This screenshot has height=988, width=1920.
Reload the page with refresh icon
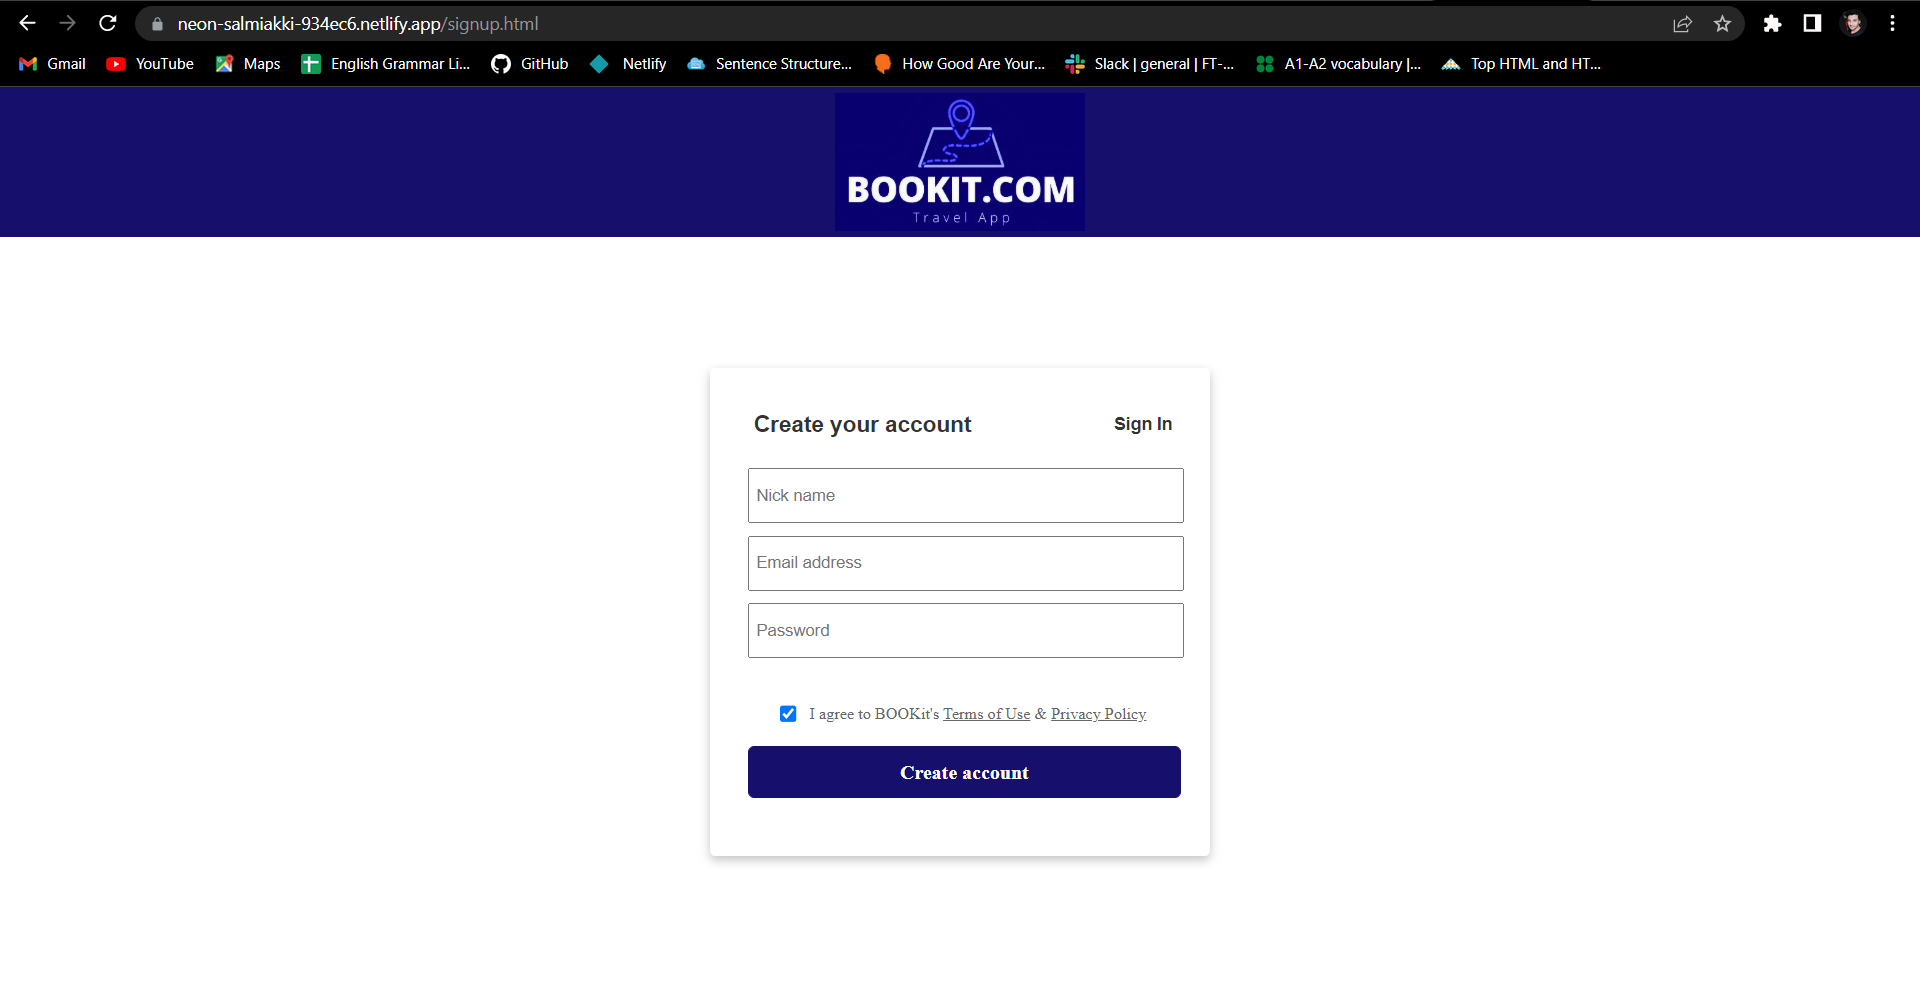coord(108,23)
